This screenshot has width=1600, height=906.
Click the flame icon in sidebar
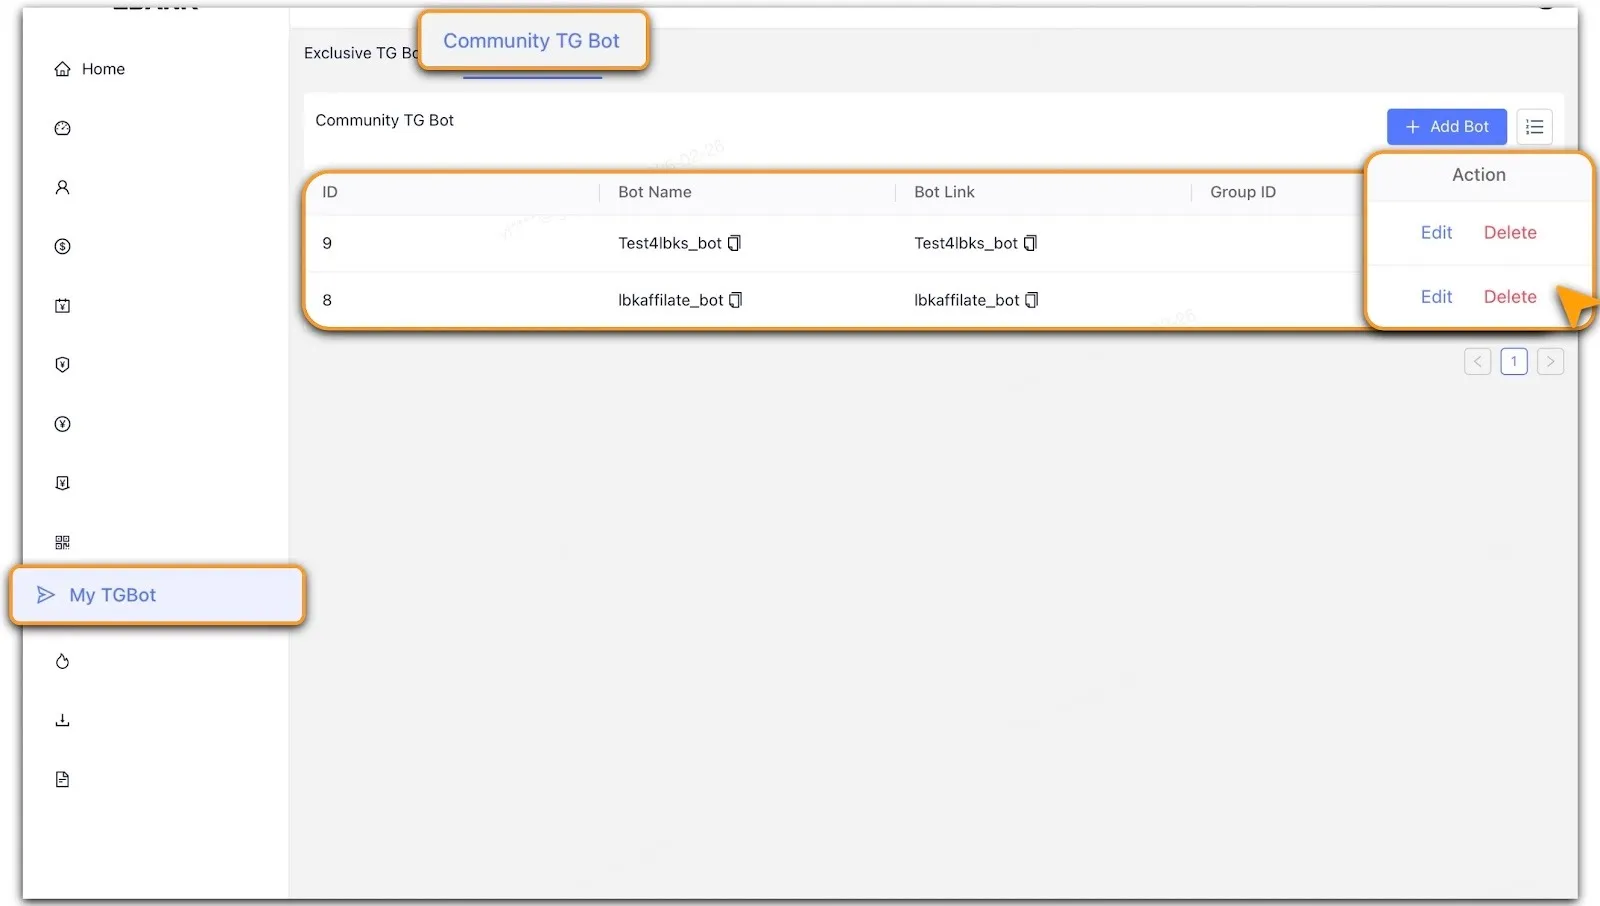point(62,661)
